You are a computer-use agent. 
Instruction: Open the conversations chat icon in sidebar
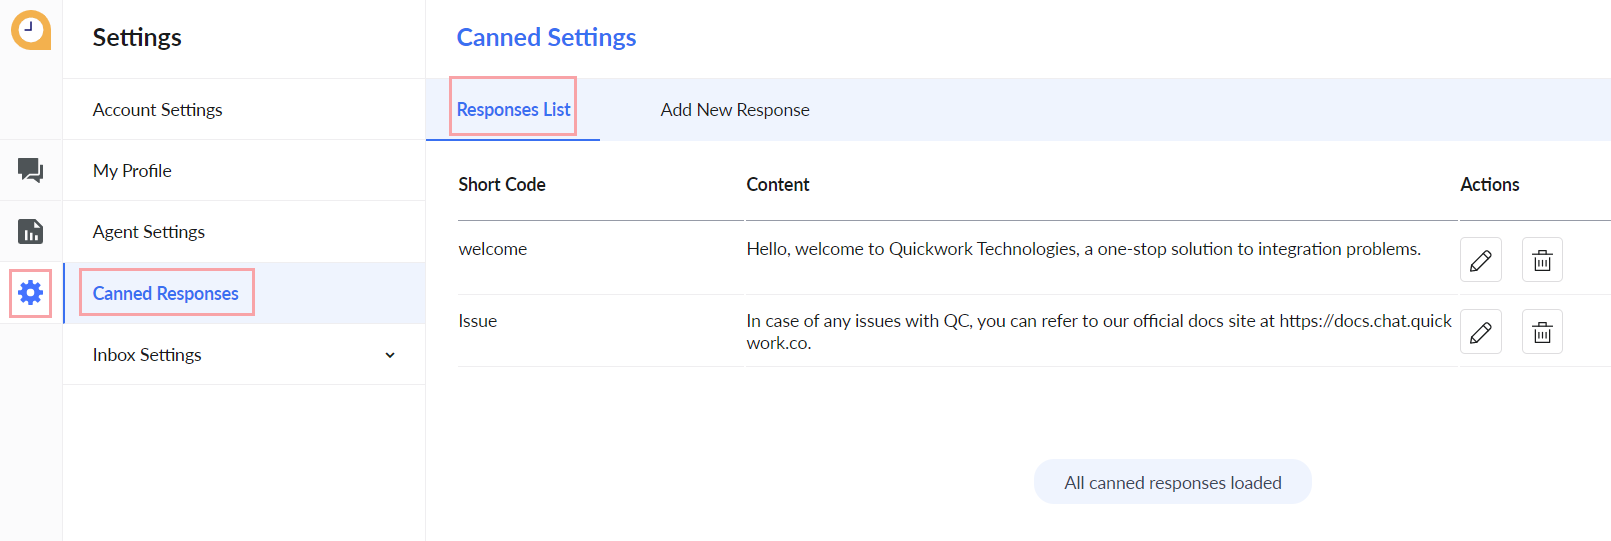tap(30, 170)
